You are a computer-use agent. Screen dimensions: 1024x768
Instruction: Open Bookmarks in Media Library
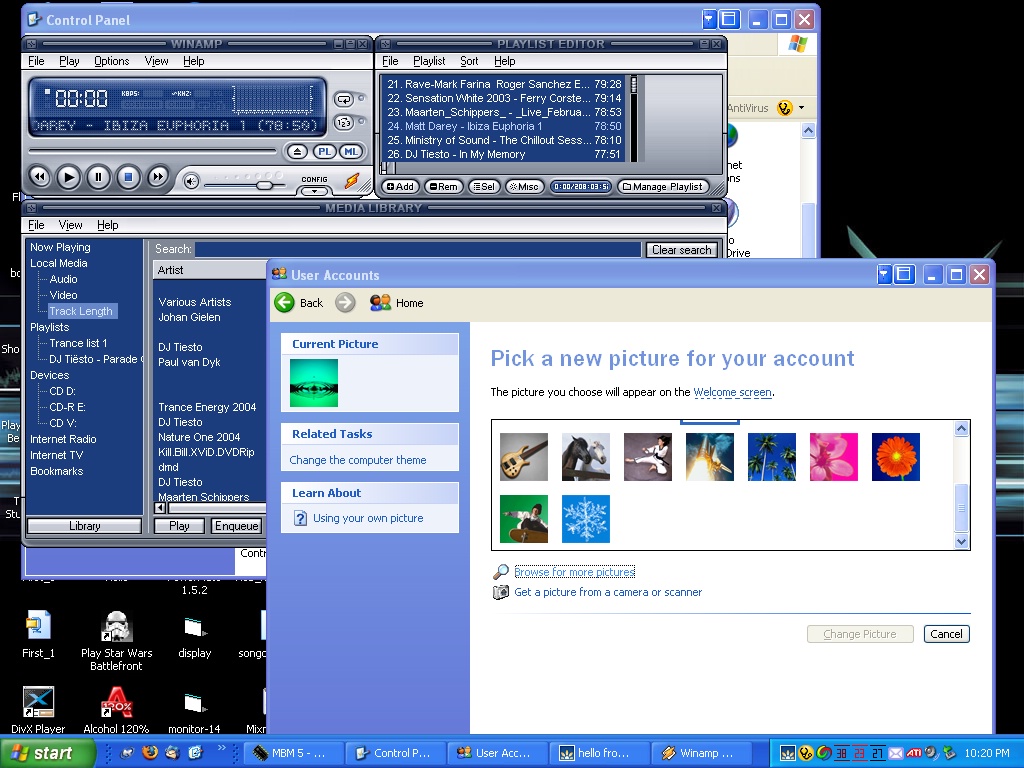pos(57,471)
